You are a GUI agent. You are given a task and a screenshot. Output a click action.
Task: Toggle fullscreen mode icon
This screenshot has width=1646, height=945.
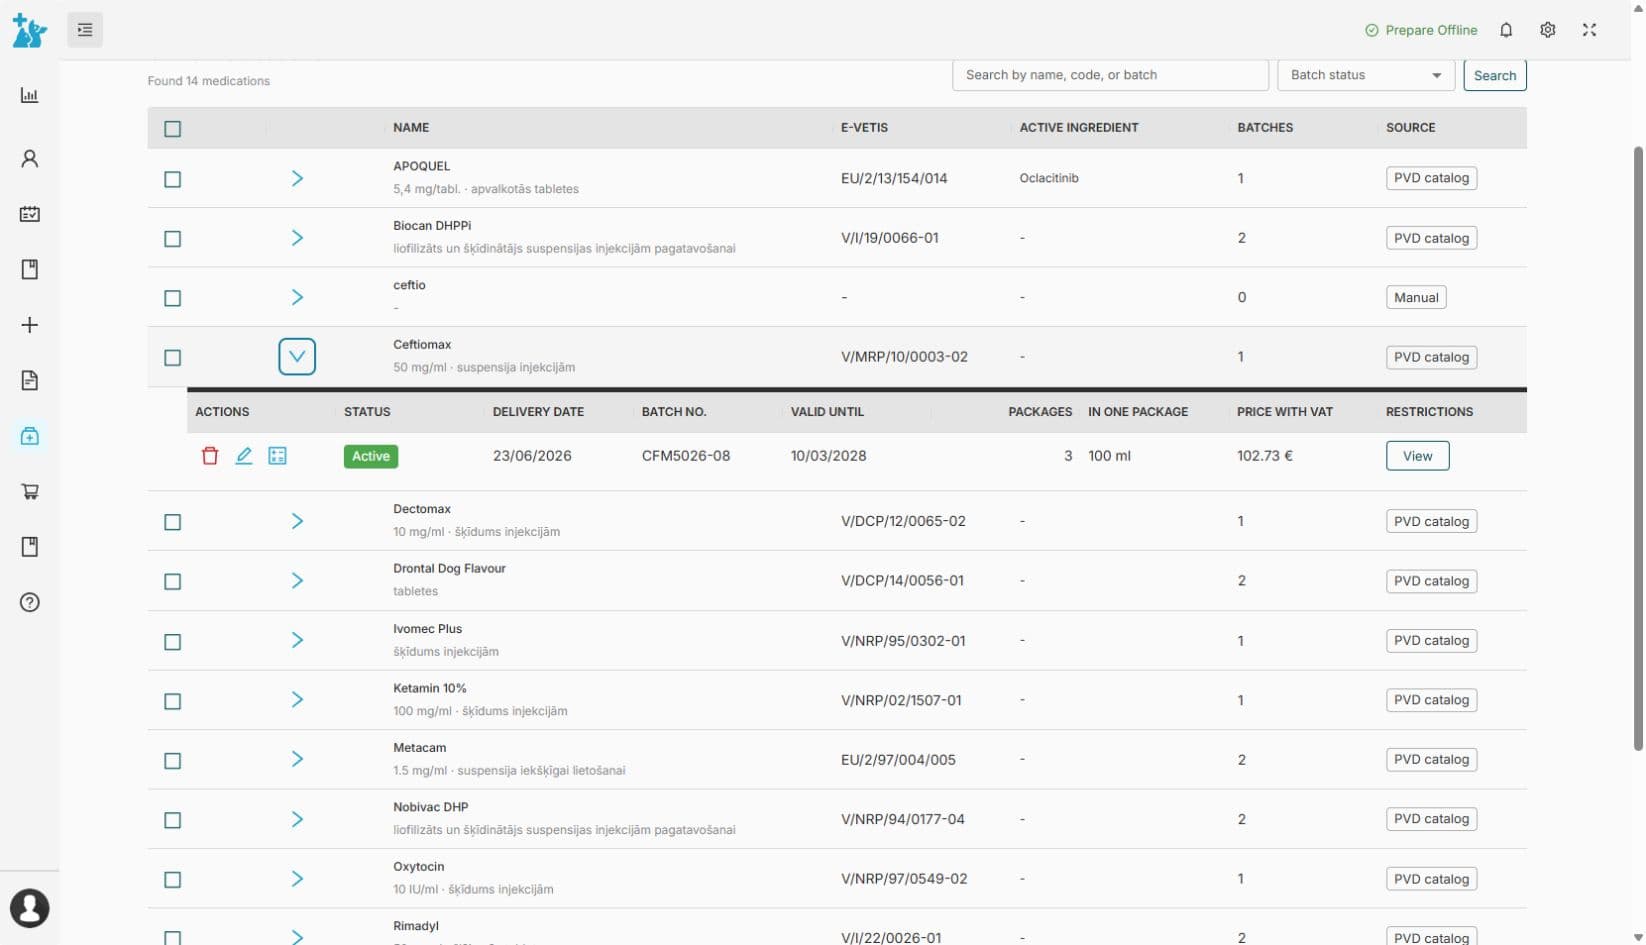click(1589, 30)
